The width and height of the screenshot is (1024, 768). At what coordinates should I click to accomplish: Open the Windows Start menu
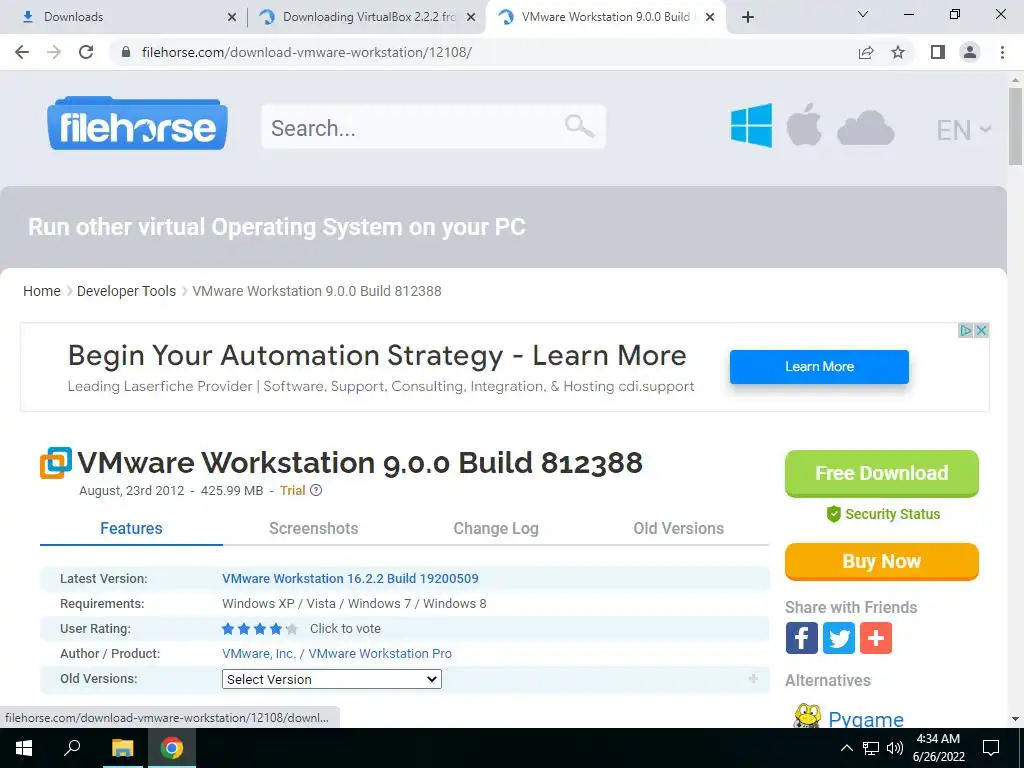[24, 748]
